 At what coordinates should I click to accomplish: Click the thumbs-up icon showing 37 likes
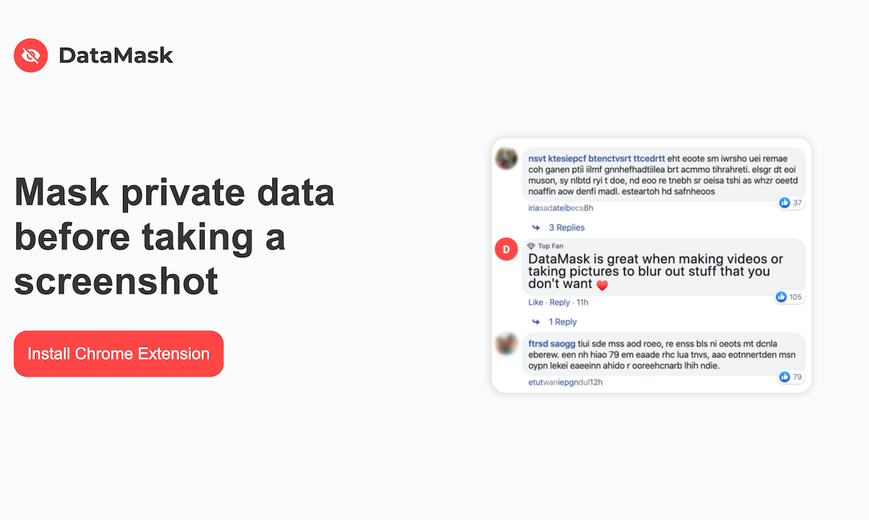784,203
